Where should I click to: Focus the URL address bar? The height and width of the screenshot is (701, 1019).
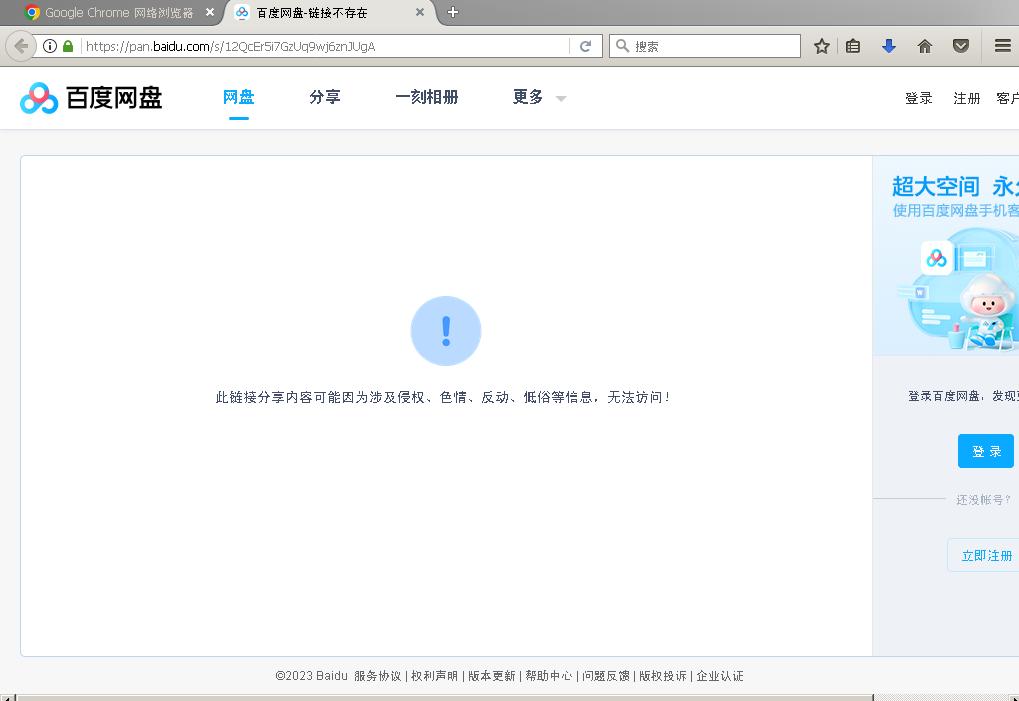pos(325,46)
